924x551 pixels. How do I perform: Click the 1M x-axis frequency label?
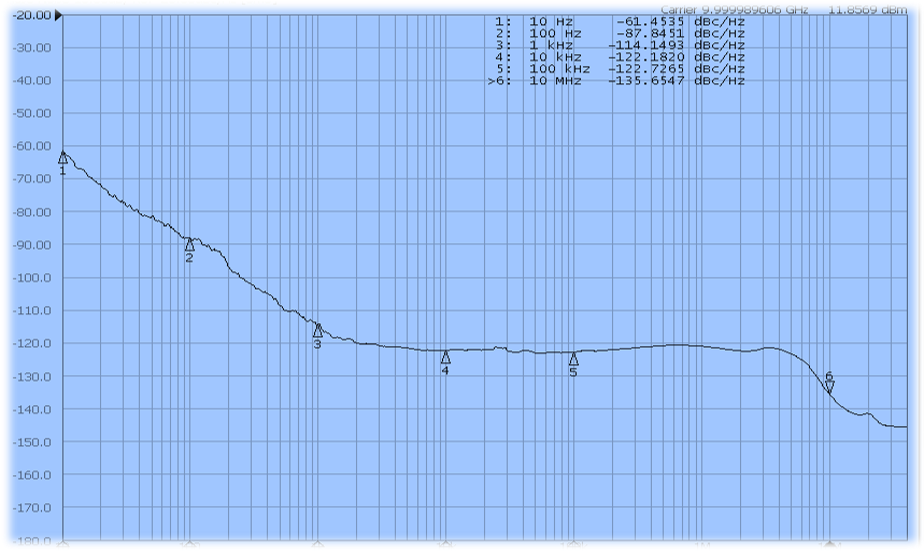point(701,546)
